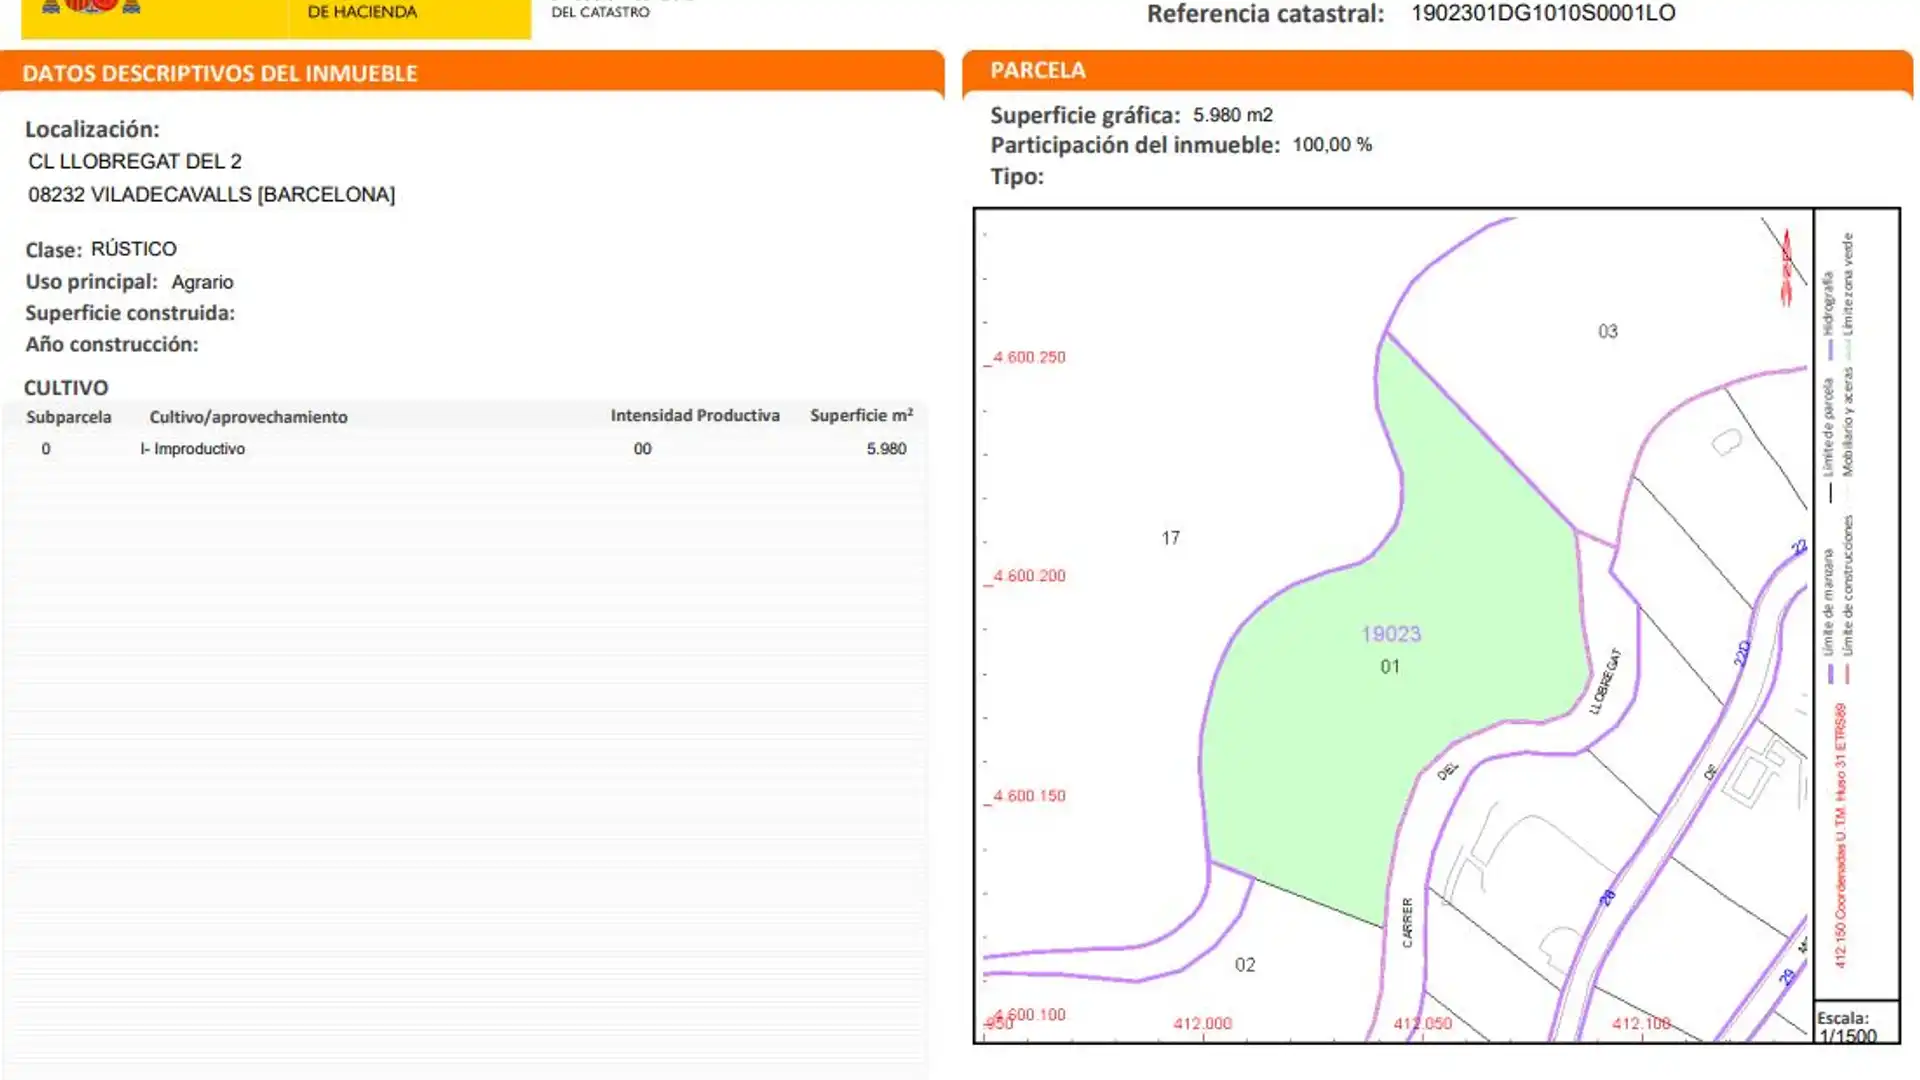Click the cadastral reference 1902301DG1010S0001LO

click(1542, 13)
